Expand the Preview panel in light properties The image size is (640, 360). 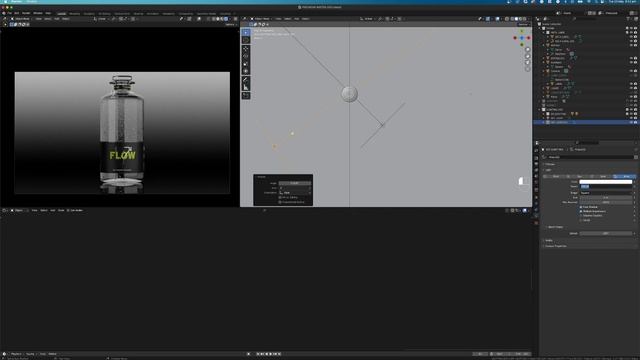coord(549,164)
